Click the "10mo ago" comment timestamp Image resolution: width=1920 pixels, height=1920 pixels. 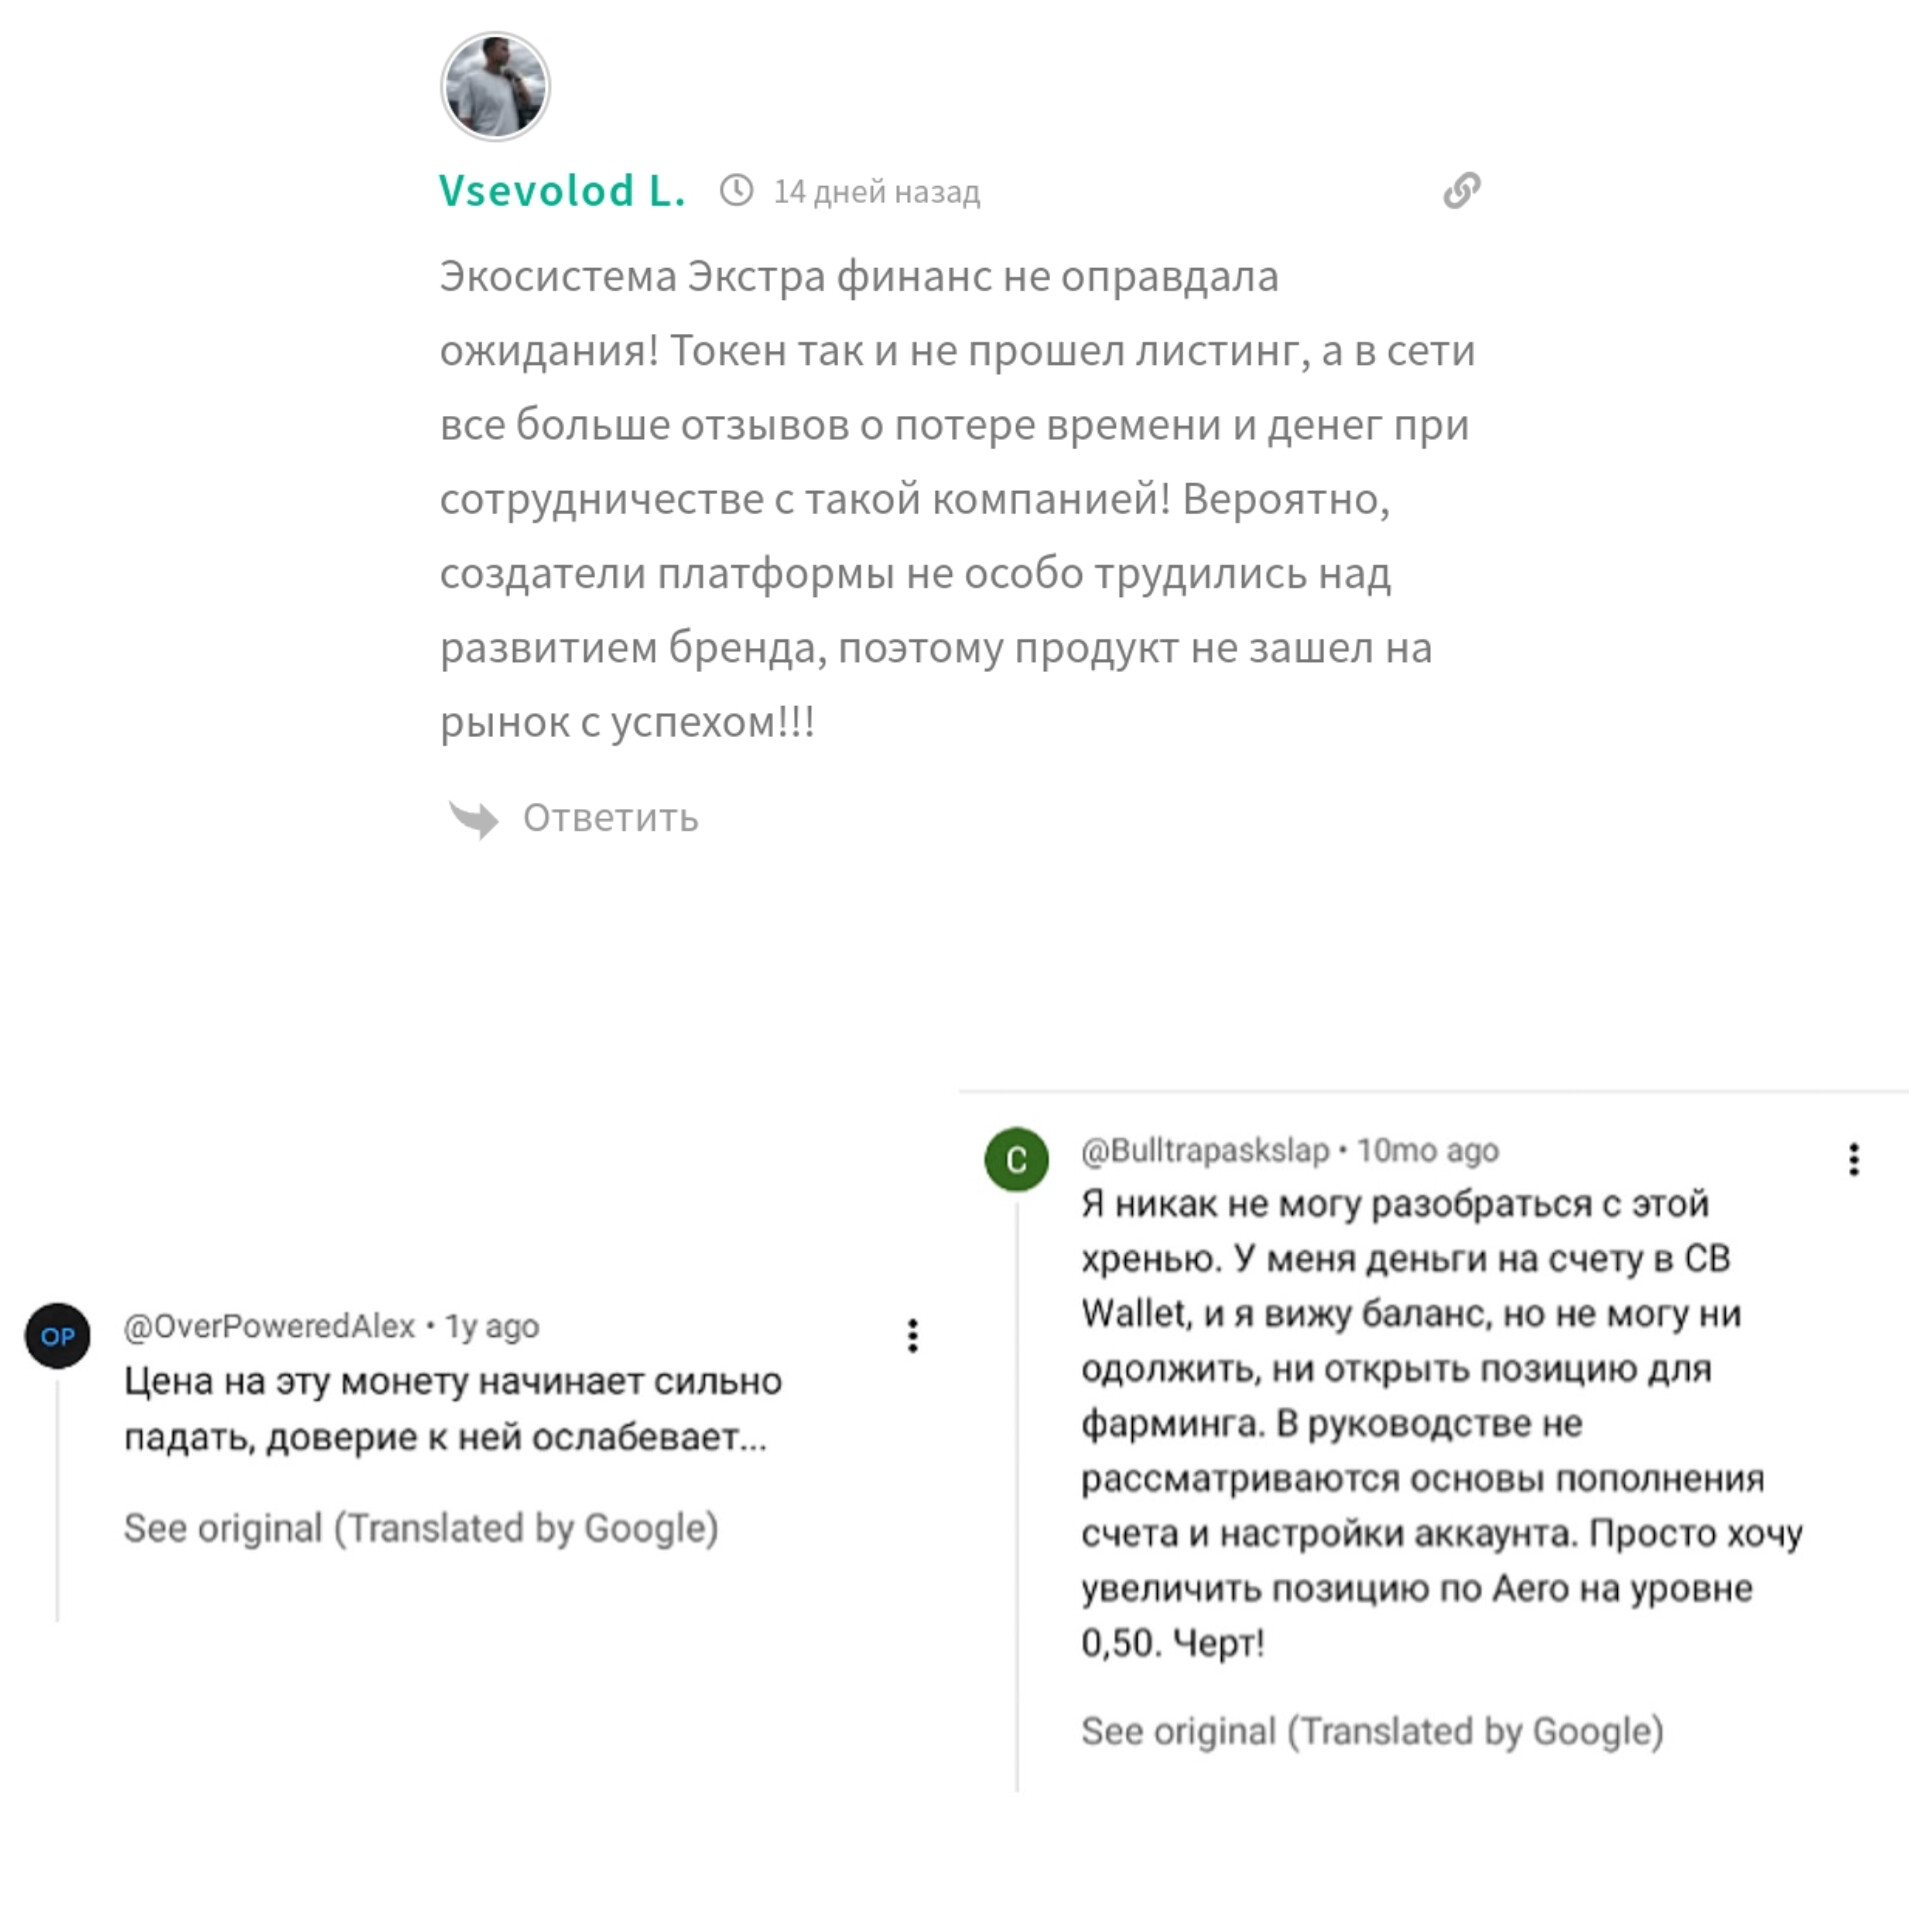point(1427,1151)
